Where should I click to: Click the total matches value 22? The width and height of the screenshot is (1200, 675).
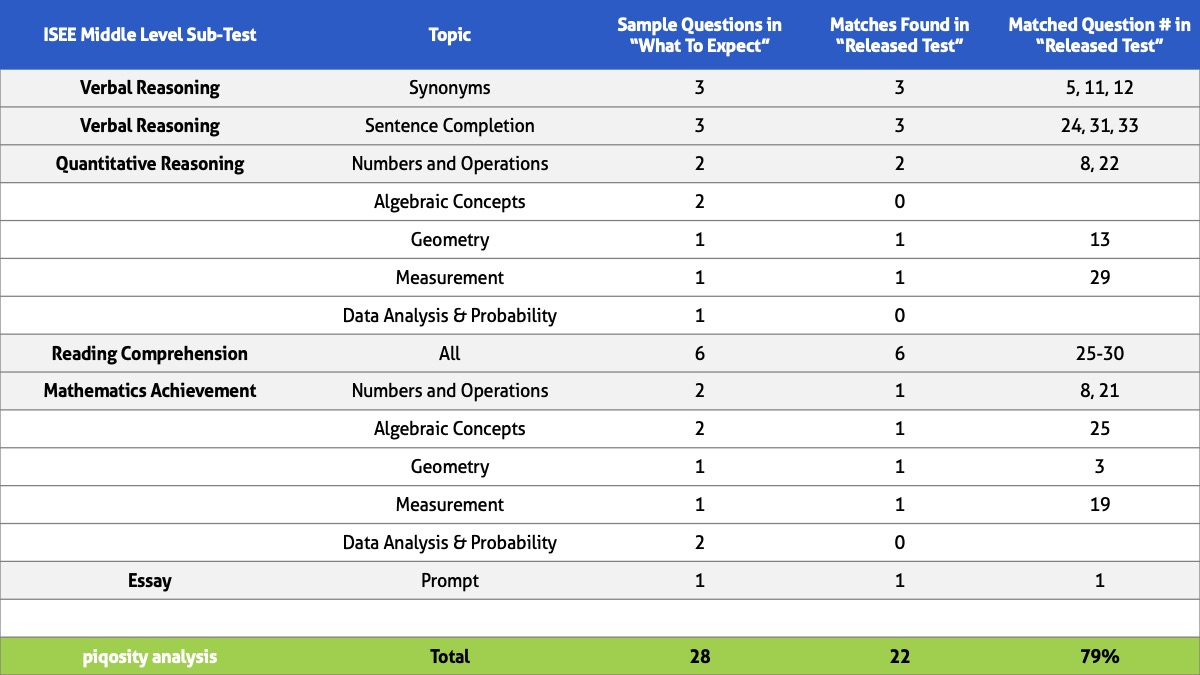click(x=900, y=657)
